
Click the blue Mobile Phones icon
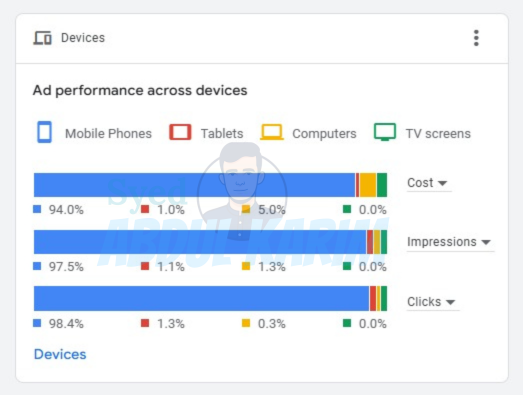point(44,132)
